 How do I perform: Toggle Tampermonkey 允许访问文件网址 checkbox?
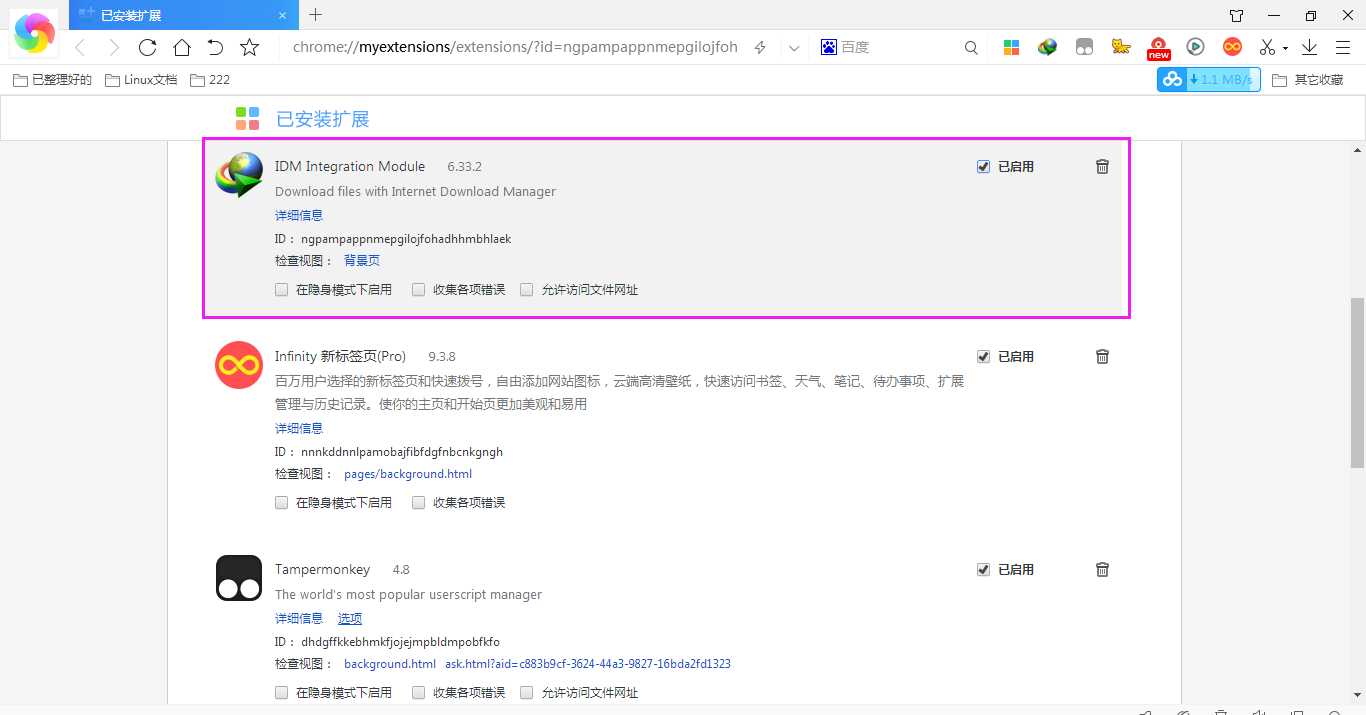(527, 693)
